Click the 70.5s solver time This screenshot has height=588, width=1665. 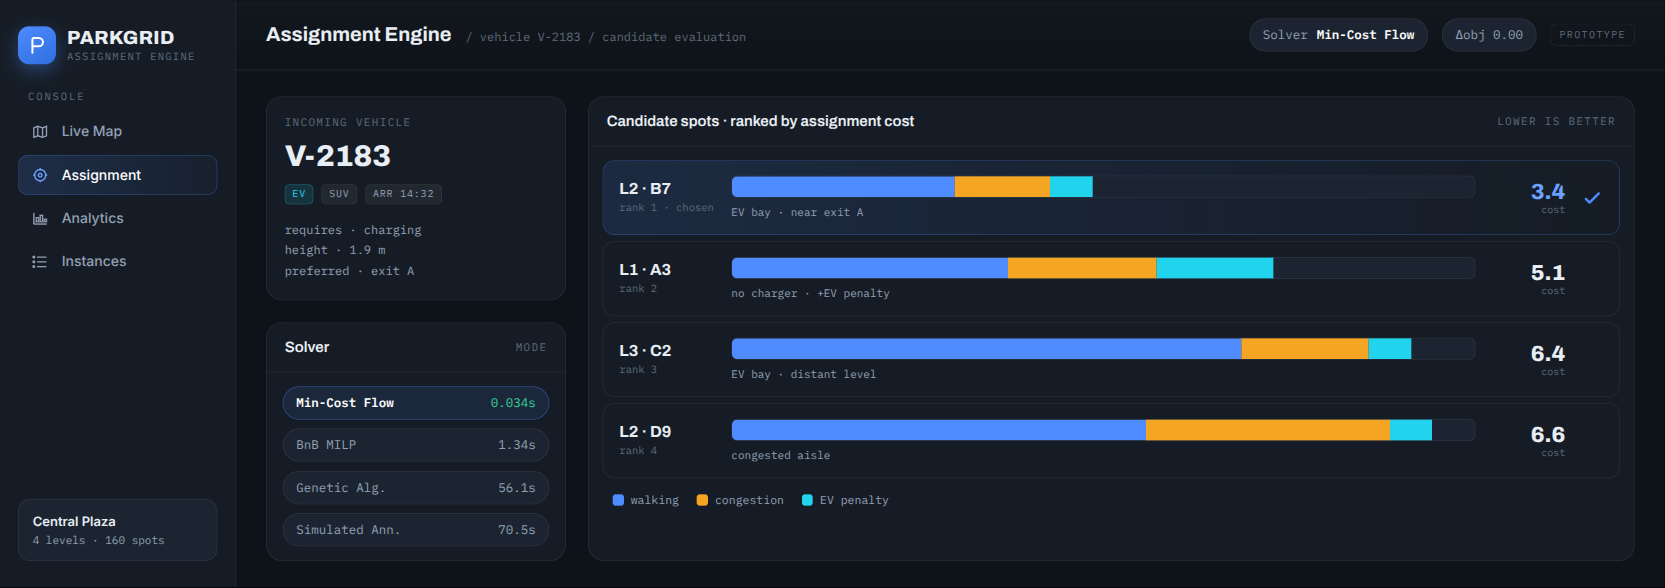[517, 530]
